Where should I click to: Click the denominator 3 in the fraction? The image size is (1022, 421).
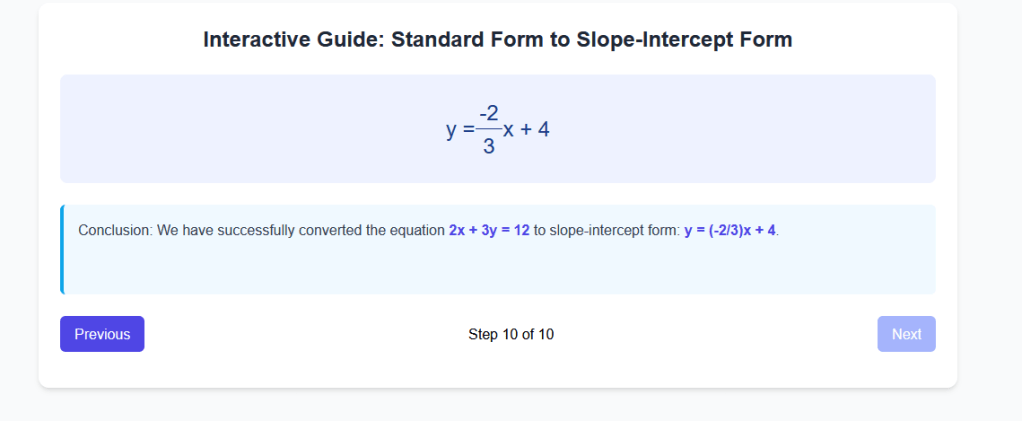(x=488, y=146)
